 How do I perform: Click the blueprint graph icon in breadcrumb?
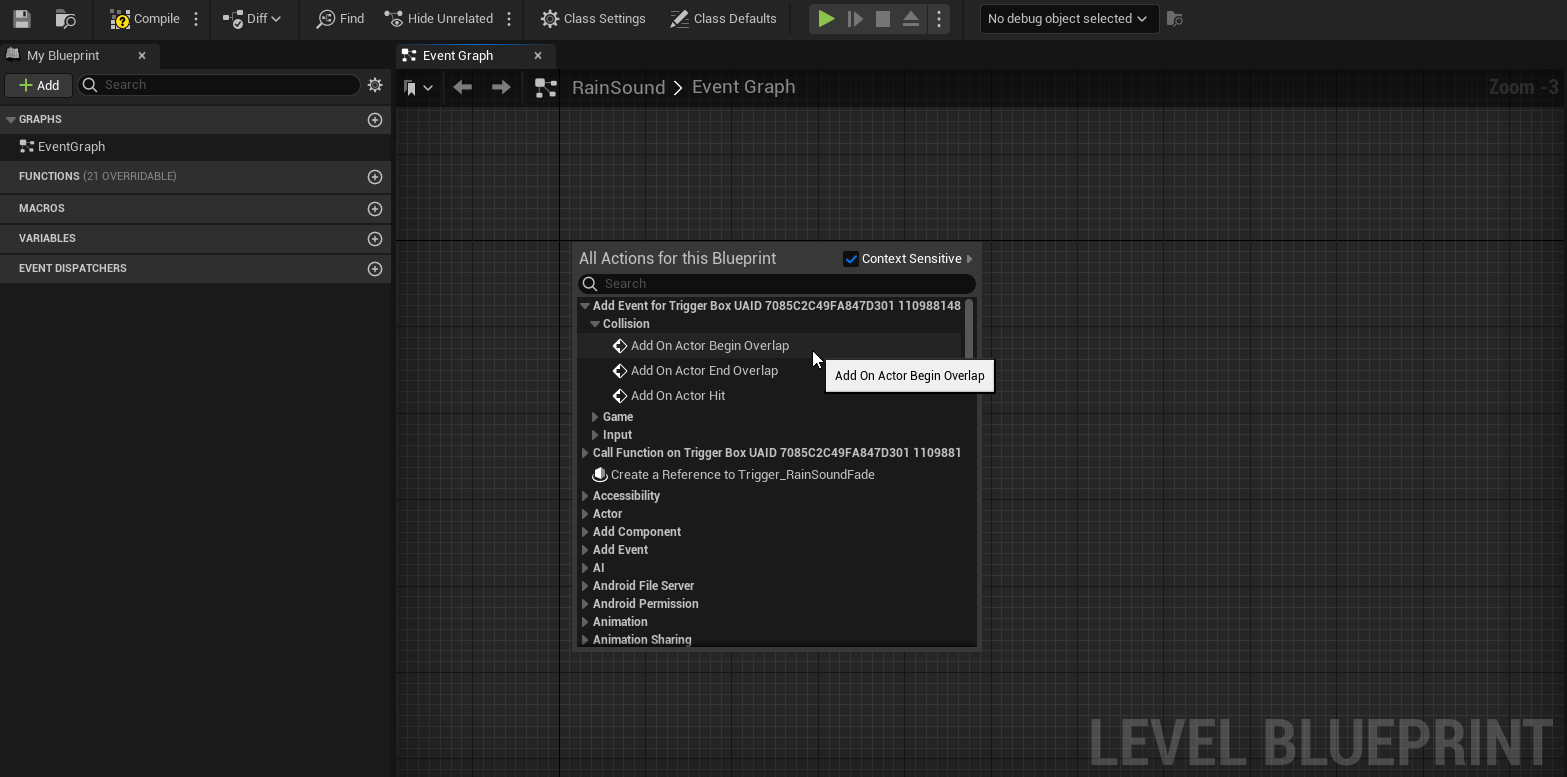click(546, 88)
